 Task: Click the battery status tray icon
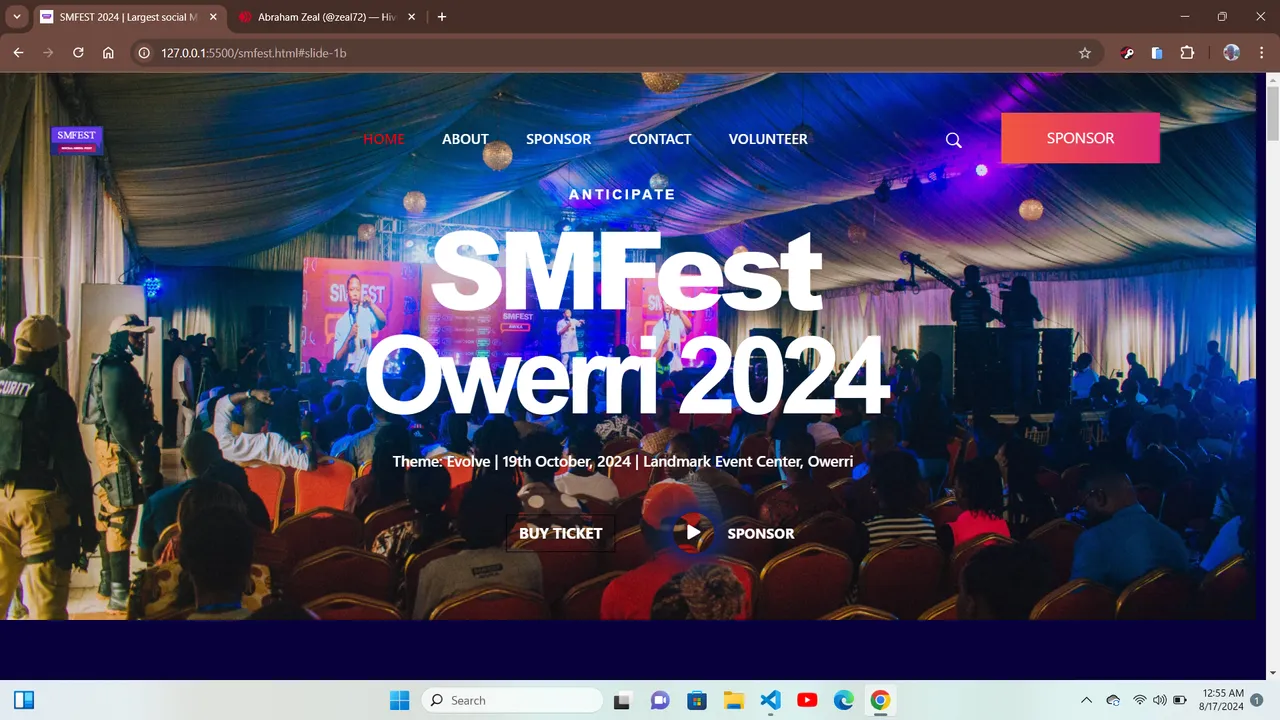coord(1180,700)
